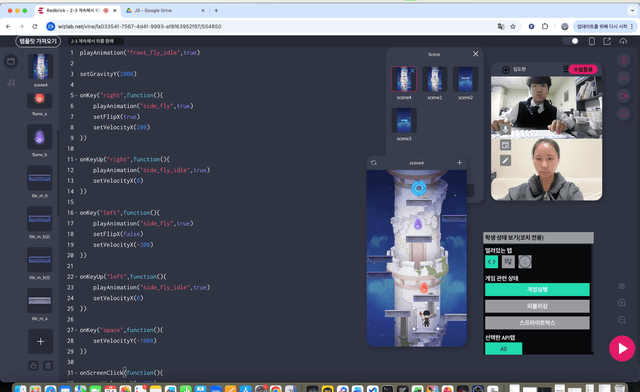The image size is (640, 392).
Task: Open the lightbulb hint icon in the right sidebar
Action: 624,60
